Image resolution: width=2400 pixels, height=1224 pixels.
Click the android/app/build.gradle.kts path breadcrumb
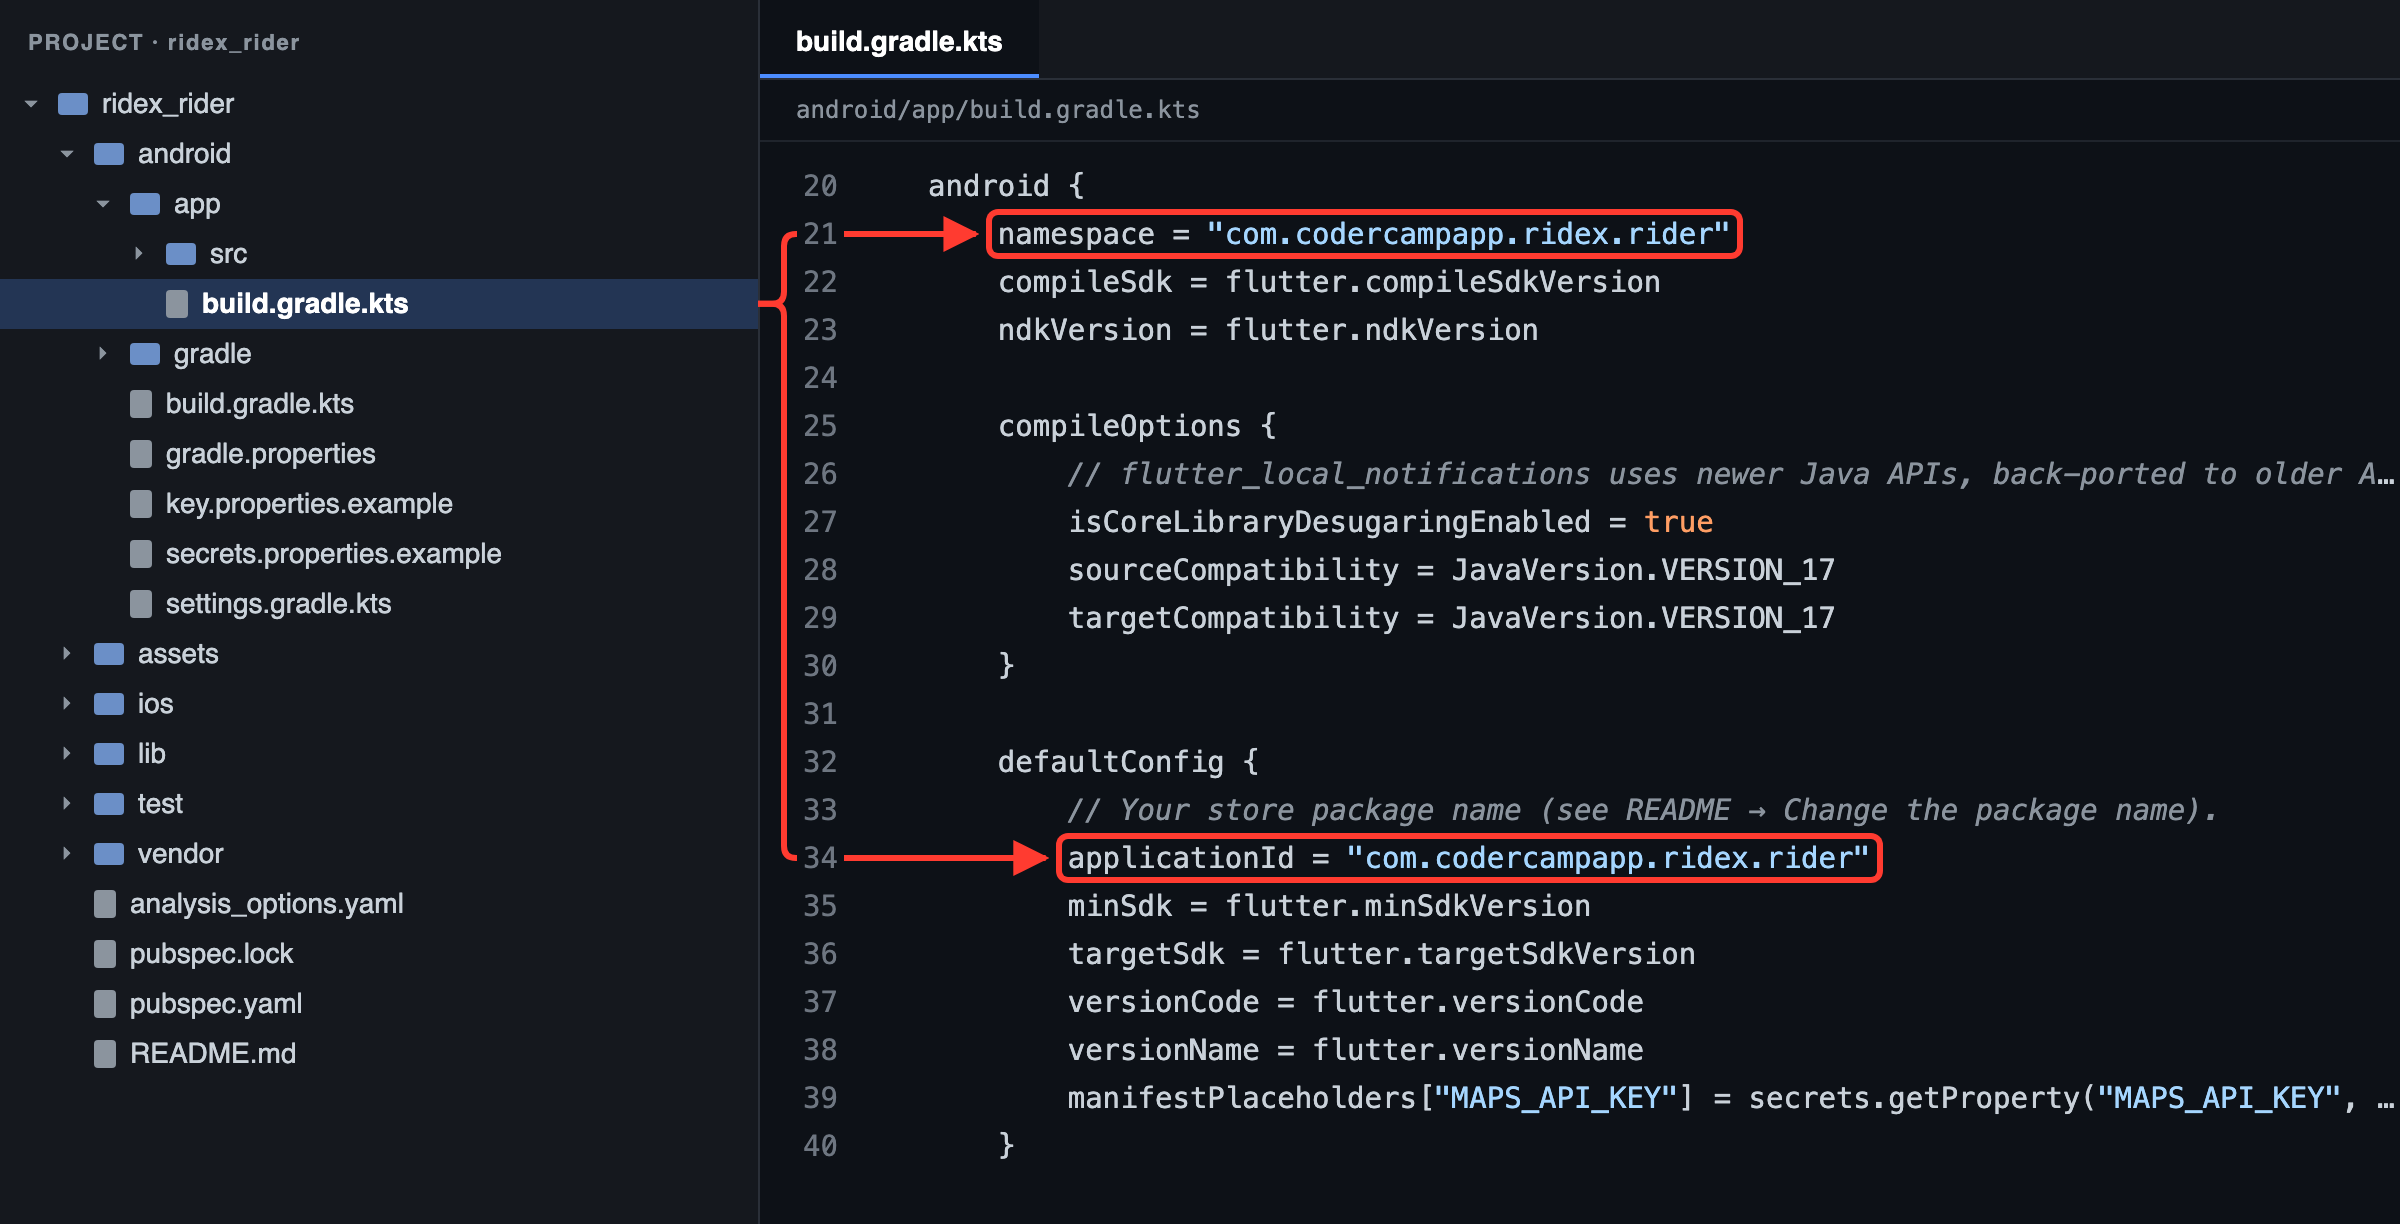pyautogui.click(x=997, y=110)
